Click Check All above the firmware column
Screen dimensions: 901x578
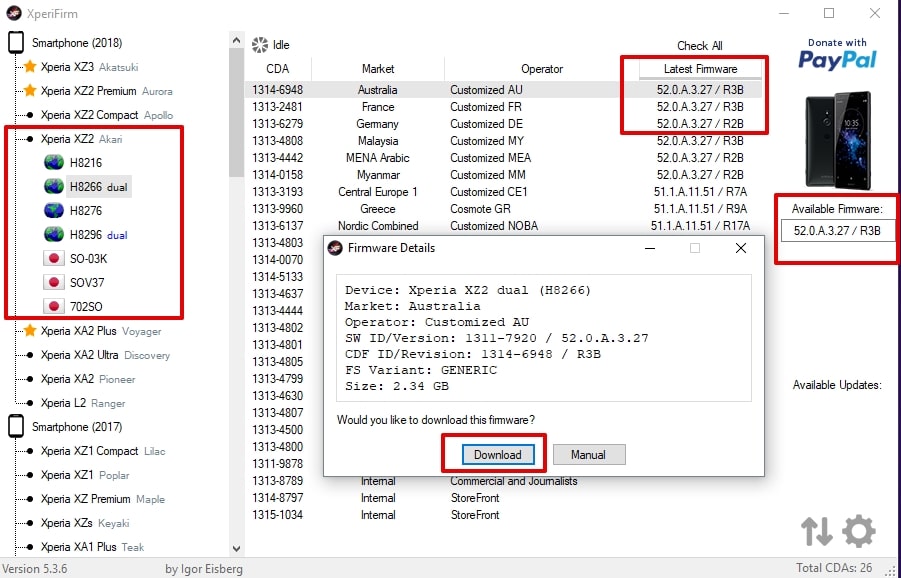(x=700, y=46)
